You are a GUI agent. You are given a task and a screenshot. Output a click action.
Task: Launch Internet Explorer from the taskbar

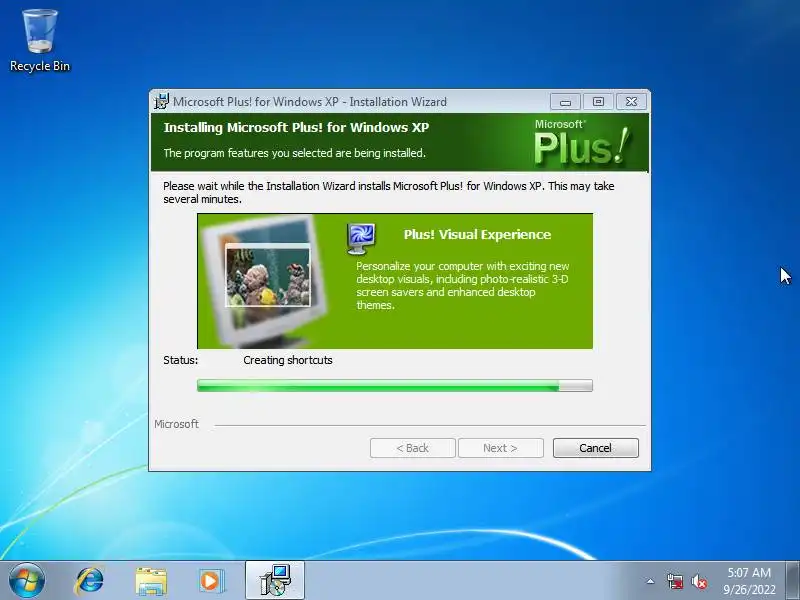(x=90, y=581)
